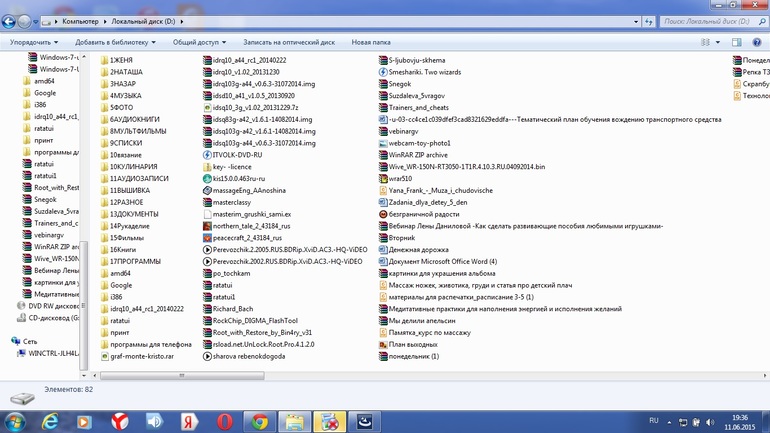Open the help question mark icon
The height and width of the screenshot is (433, 770).
pyautogui.click(x=757, y=43)
